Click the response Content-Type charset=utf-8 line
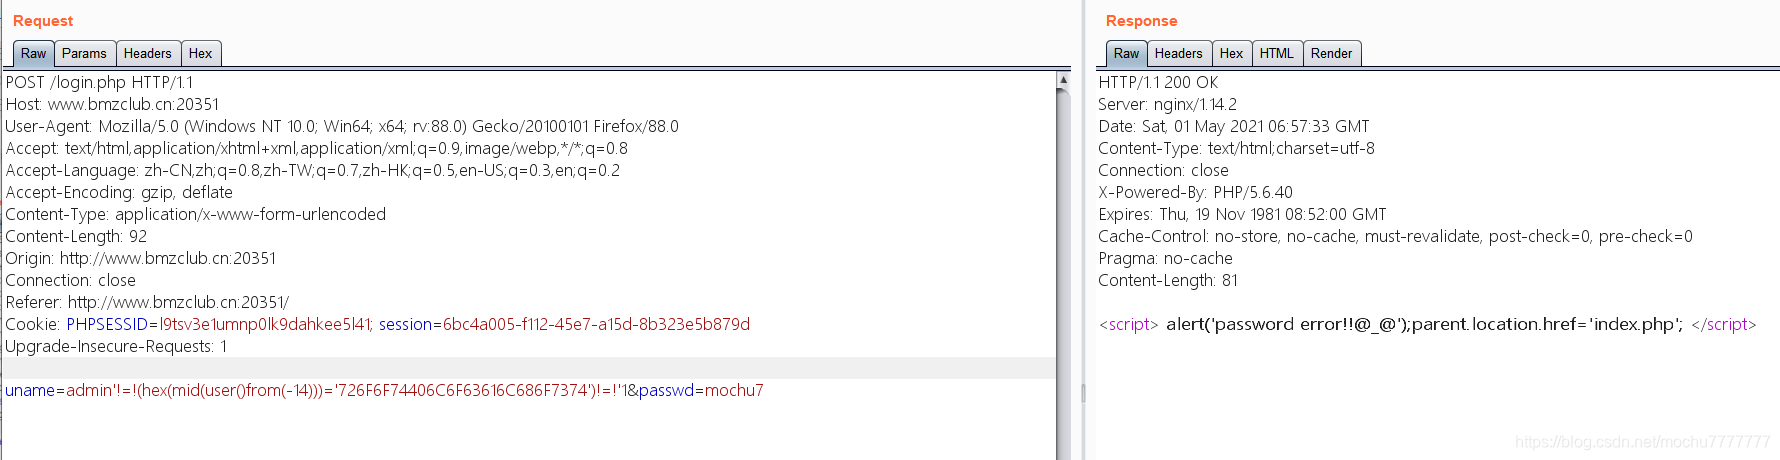1780x460 pixels. 1236,148
